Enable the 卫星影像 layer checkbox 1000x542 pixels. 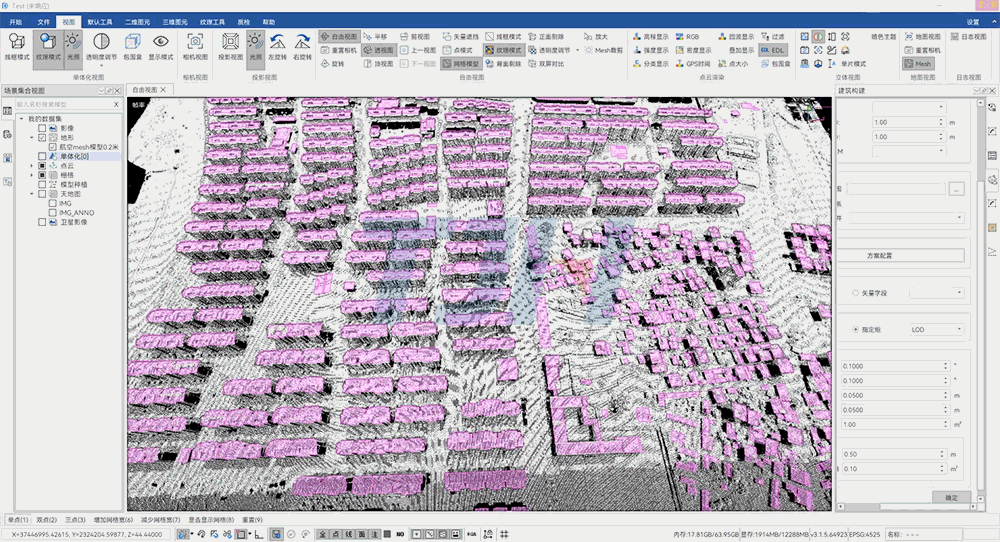point(42,222)
